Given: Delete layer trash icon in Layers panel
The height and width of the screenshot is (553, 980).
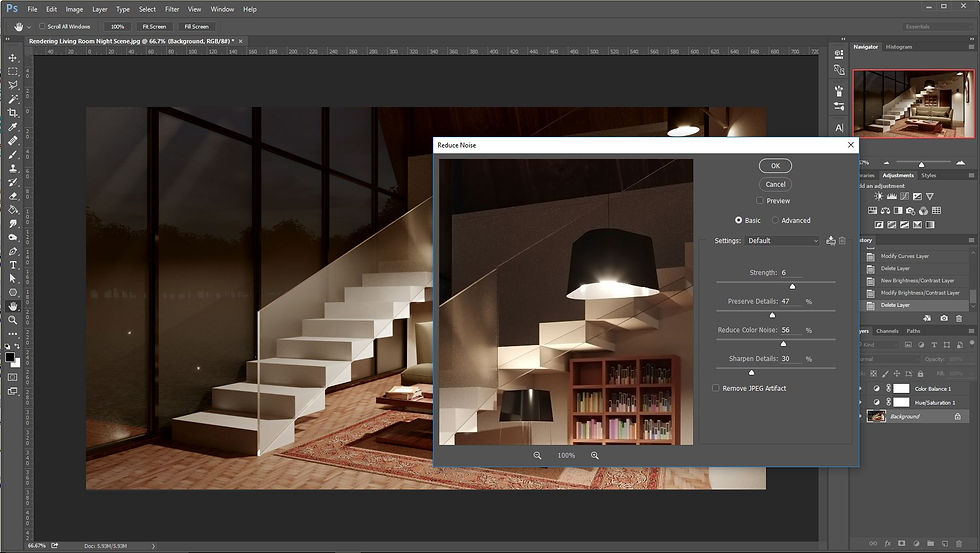Looking at the screenshot, I should pos(959,544).
